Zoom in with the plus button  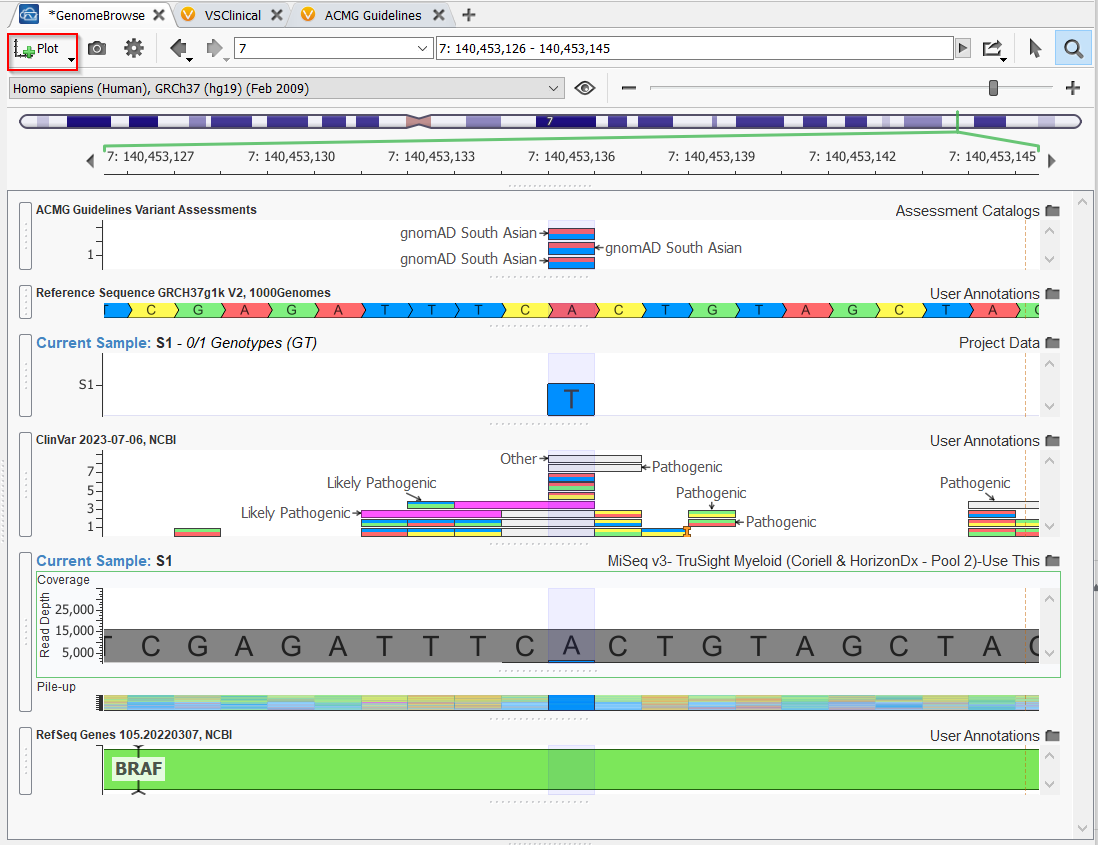coord(1072,88)
